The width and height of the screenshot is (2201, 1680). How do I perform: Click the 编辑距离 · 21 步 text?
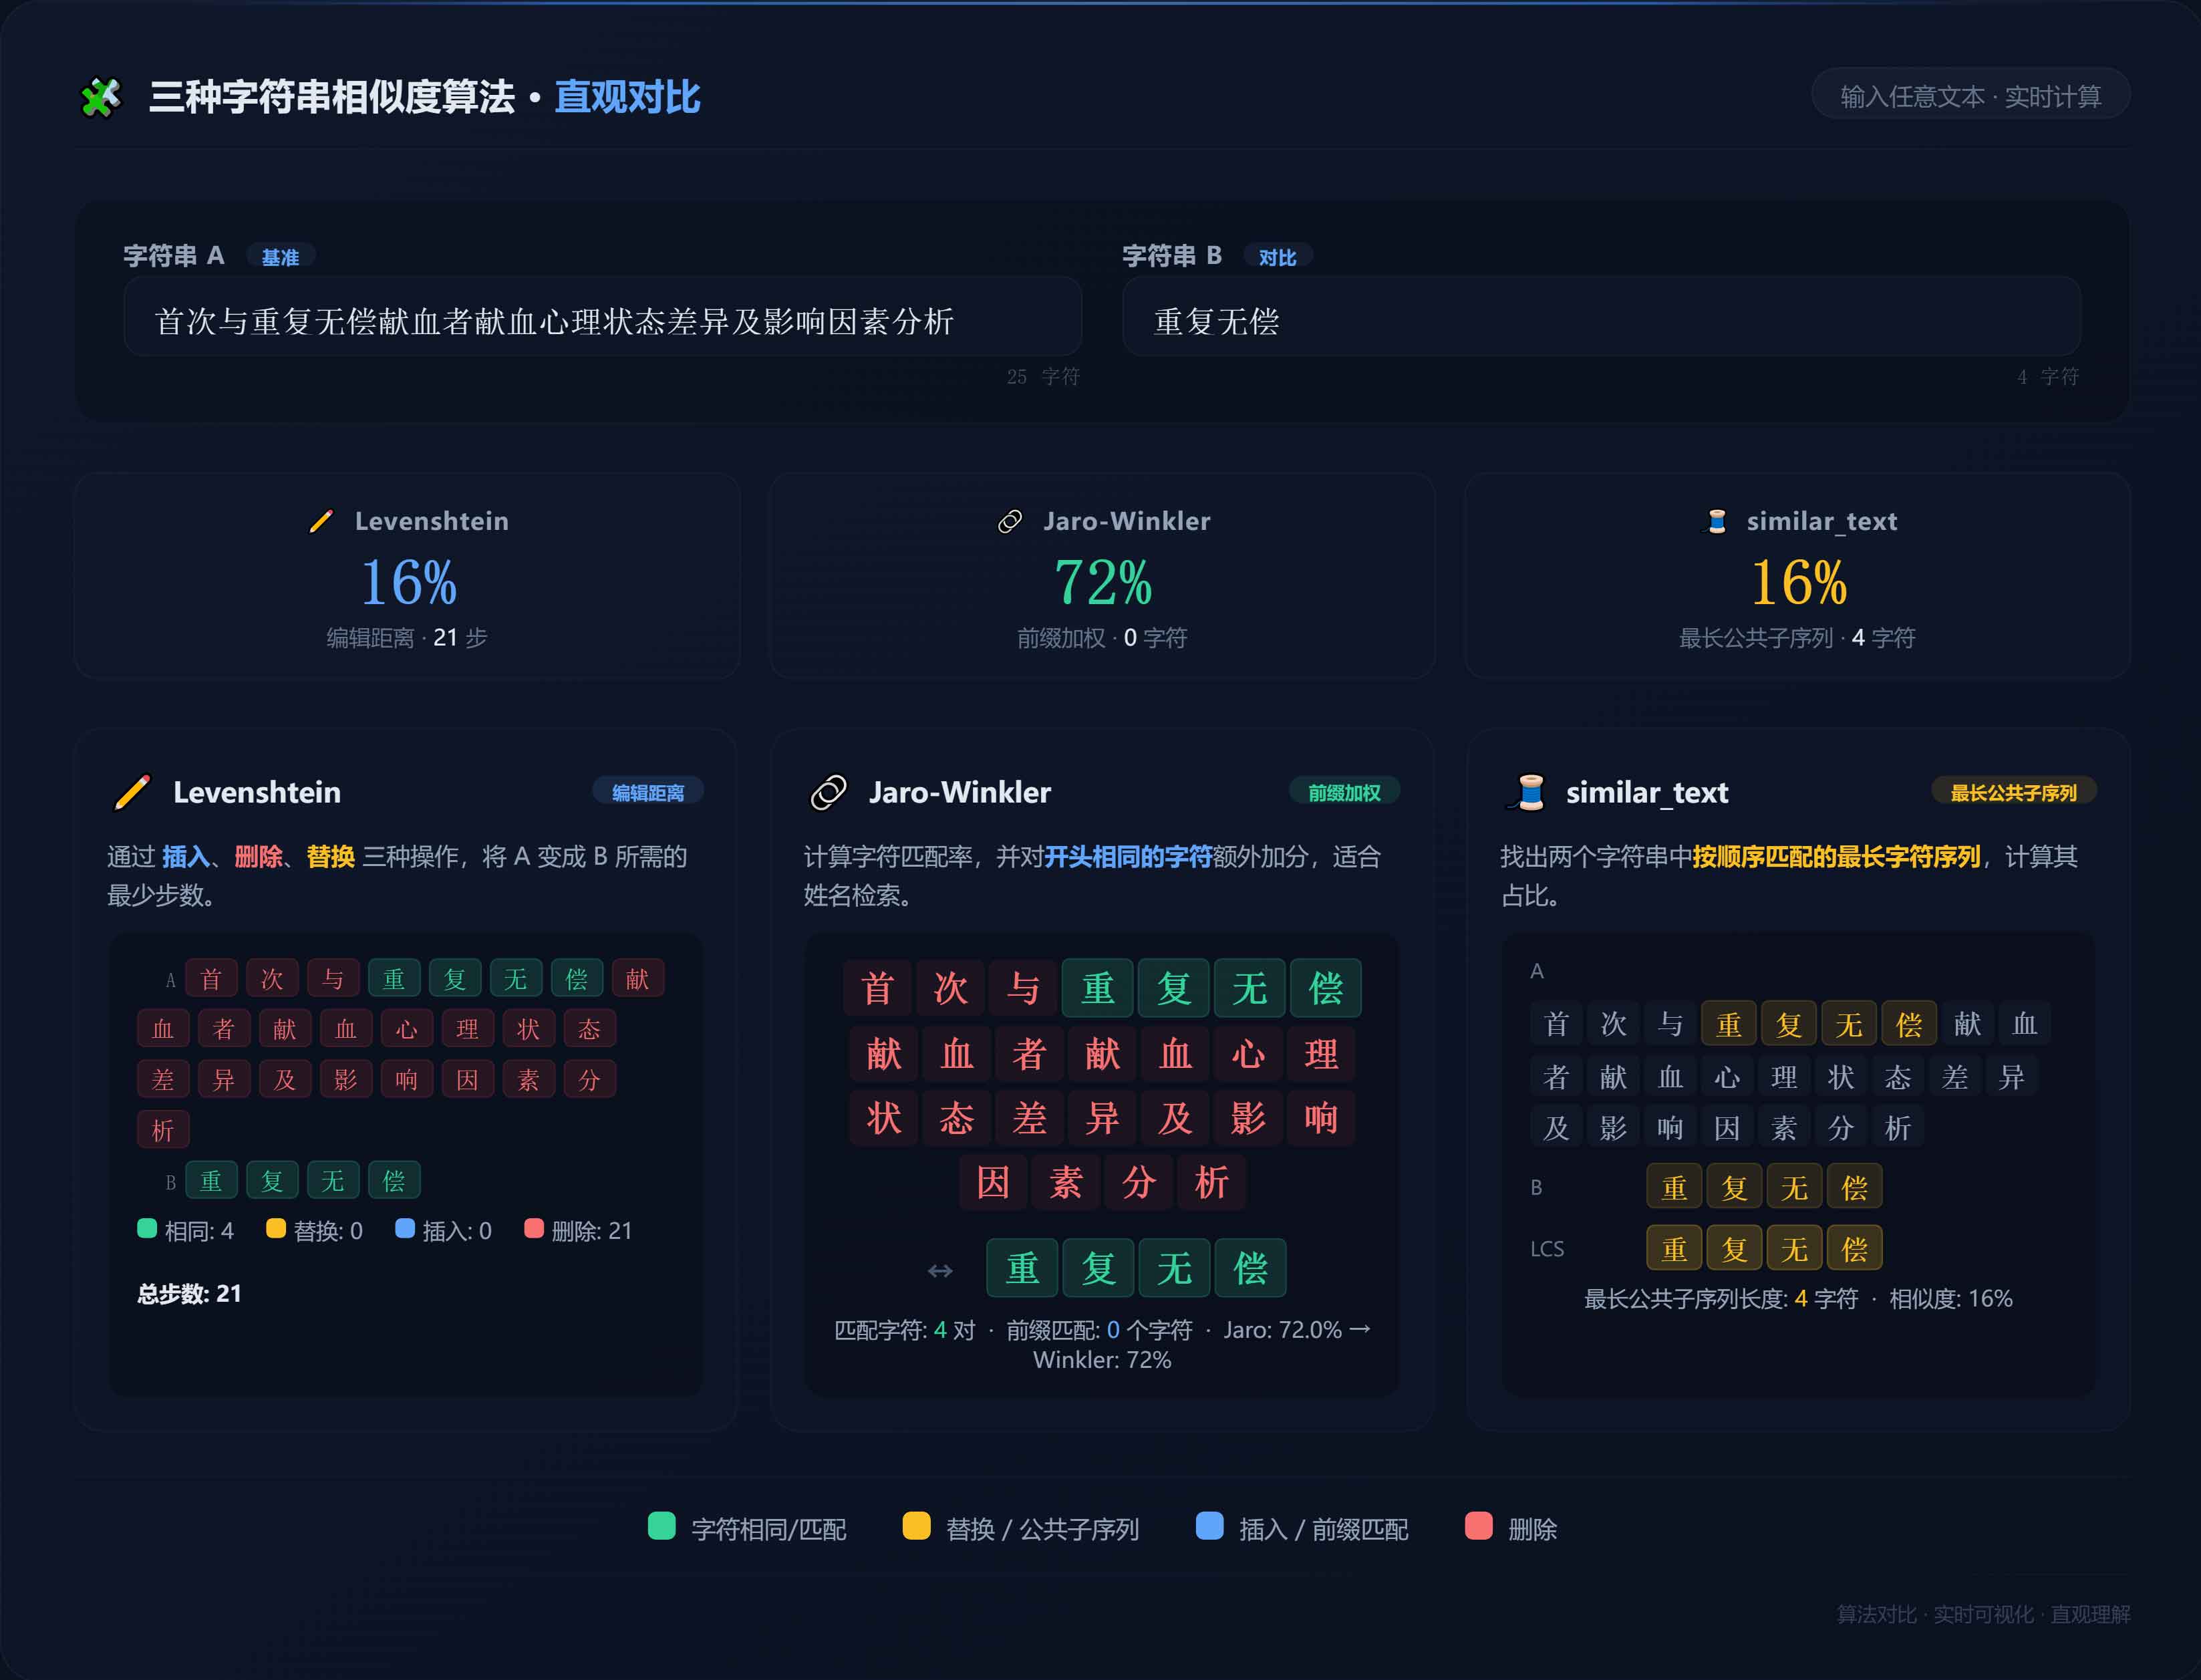click(407, 638)
